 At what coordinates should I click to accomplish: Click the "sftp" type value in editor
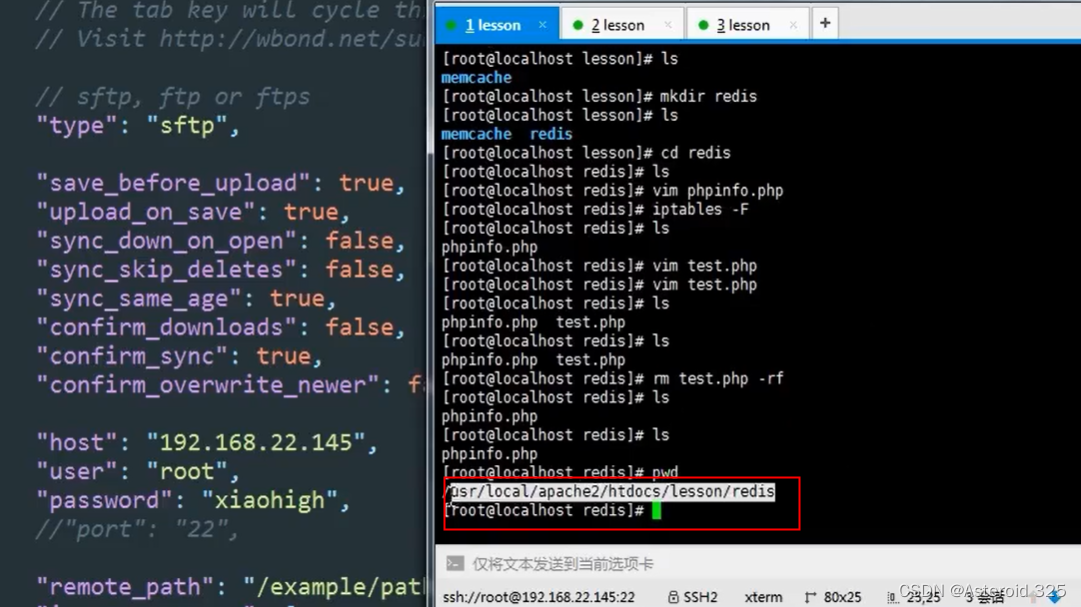click(187, 126)
